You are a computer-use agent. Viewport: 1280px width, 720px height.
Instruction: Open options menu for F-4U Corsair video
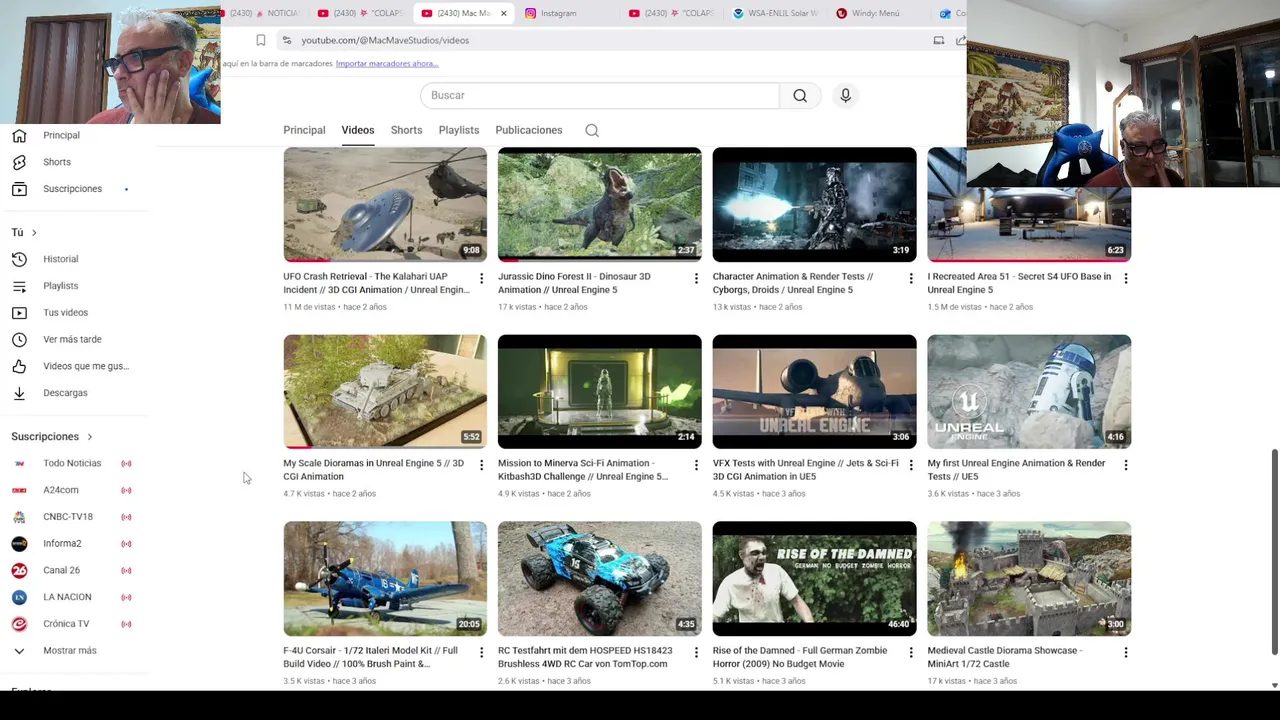(x=481, y=652)
